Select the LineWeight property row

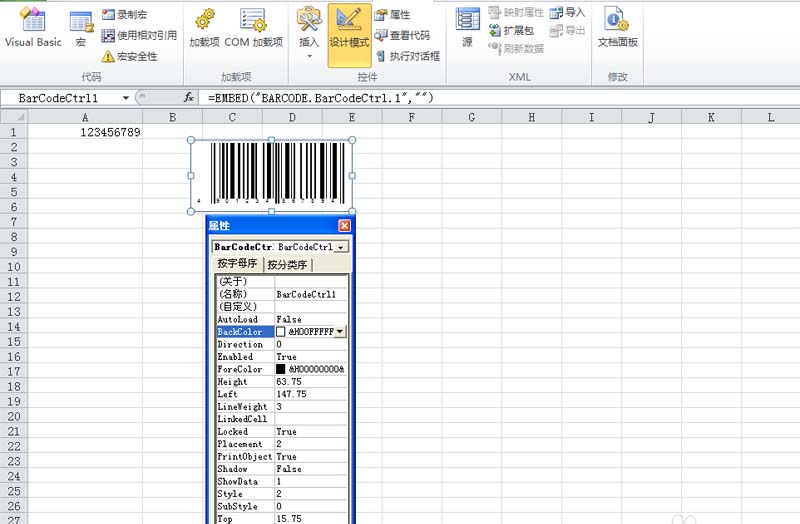(x=282, y=407)
